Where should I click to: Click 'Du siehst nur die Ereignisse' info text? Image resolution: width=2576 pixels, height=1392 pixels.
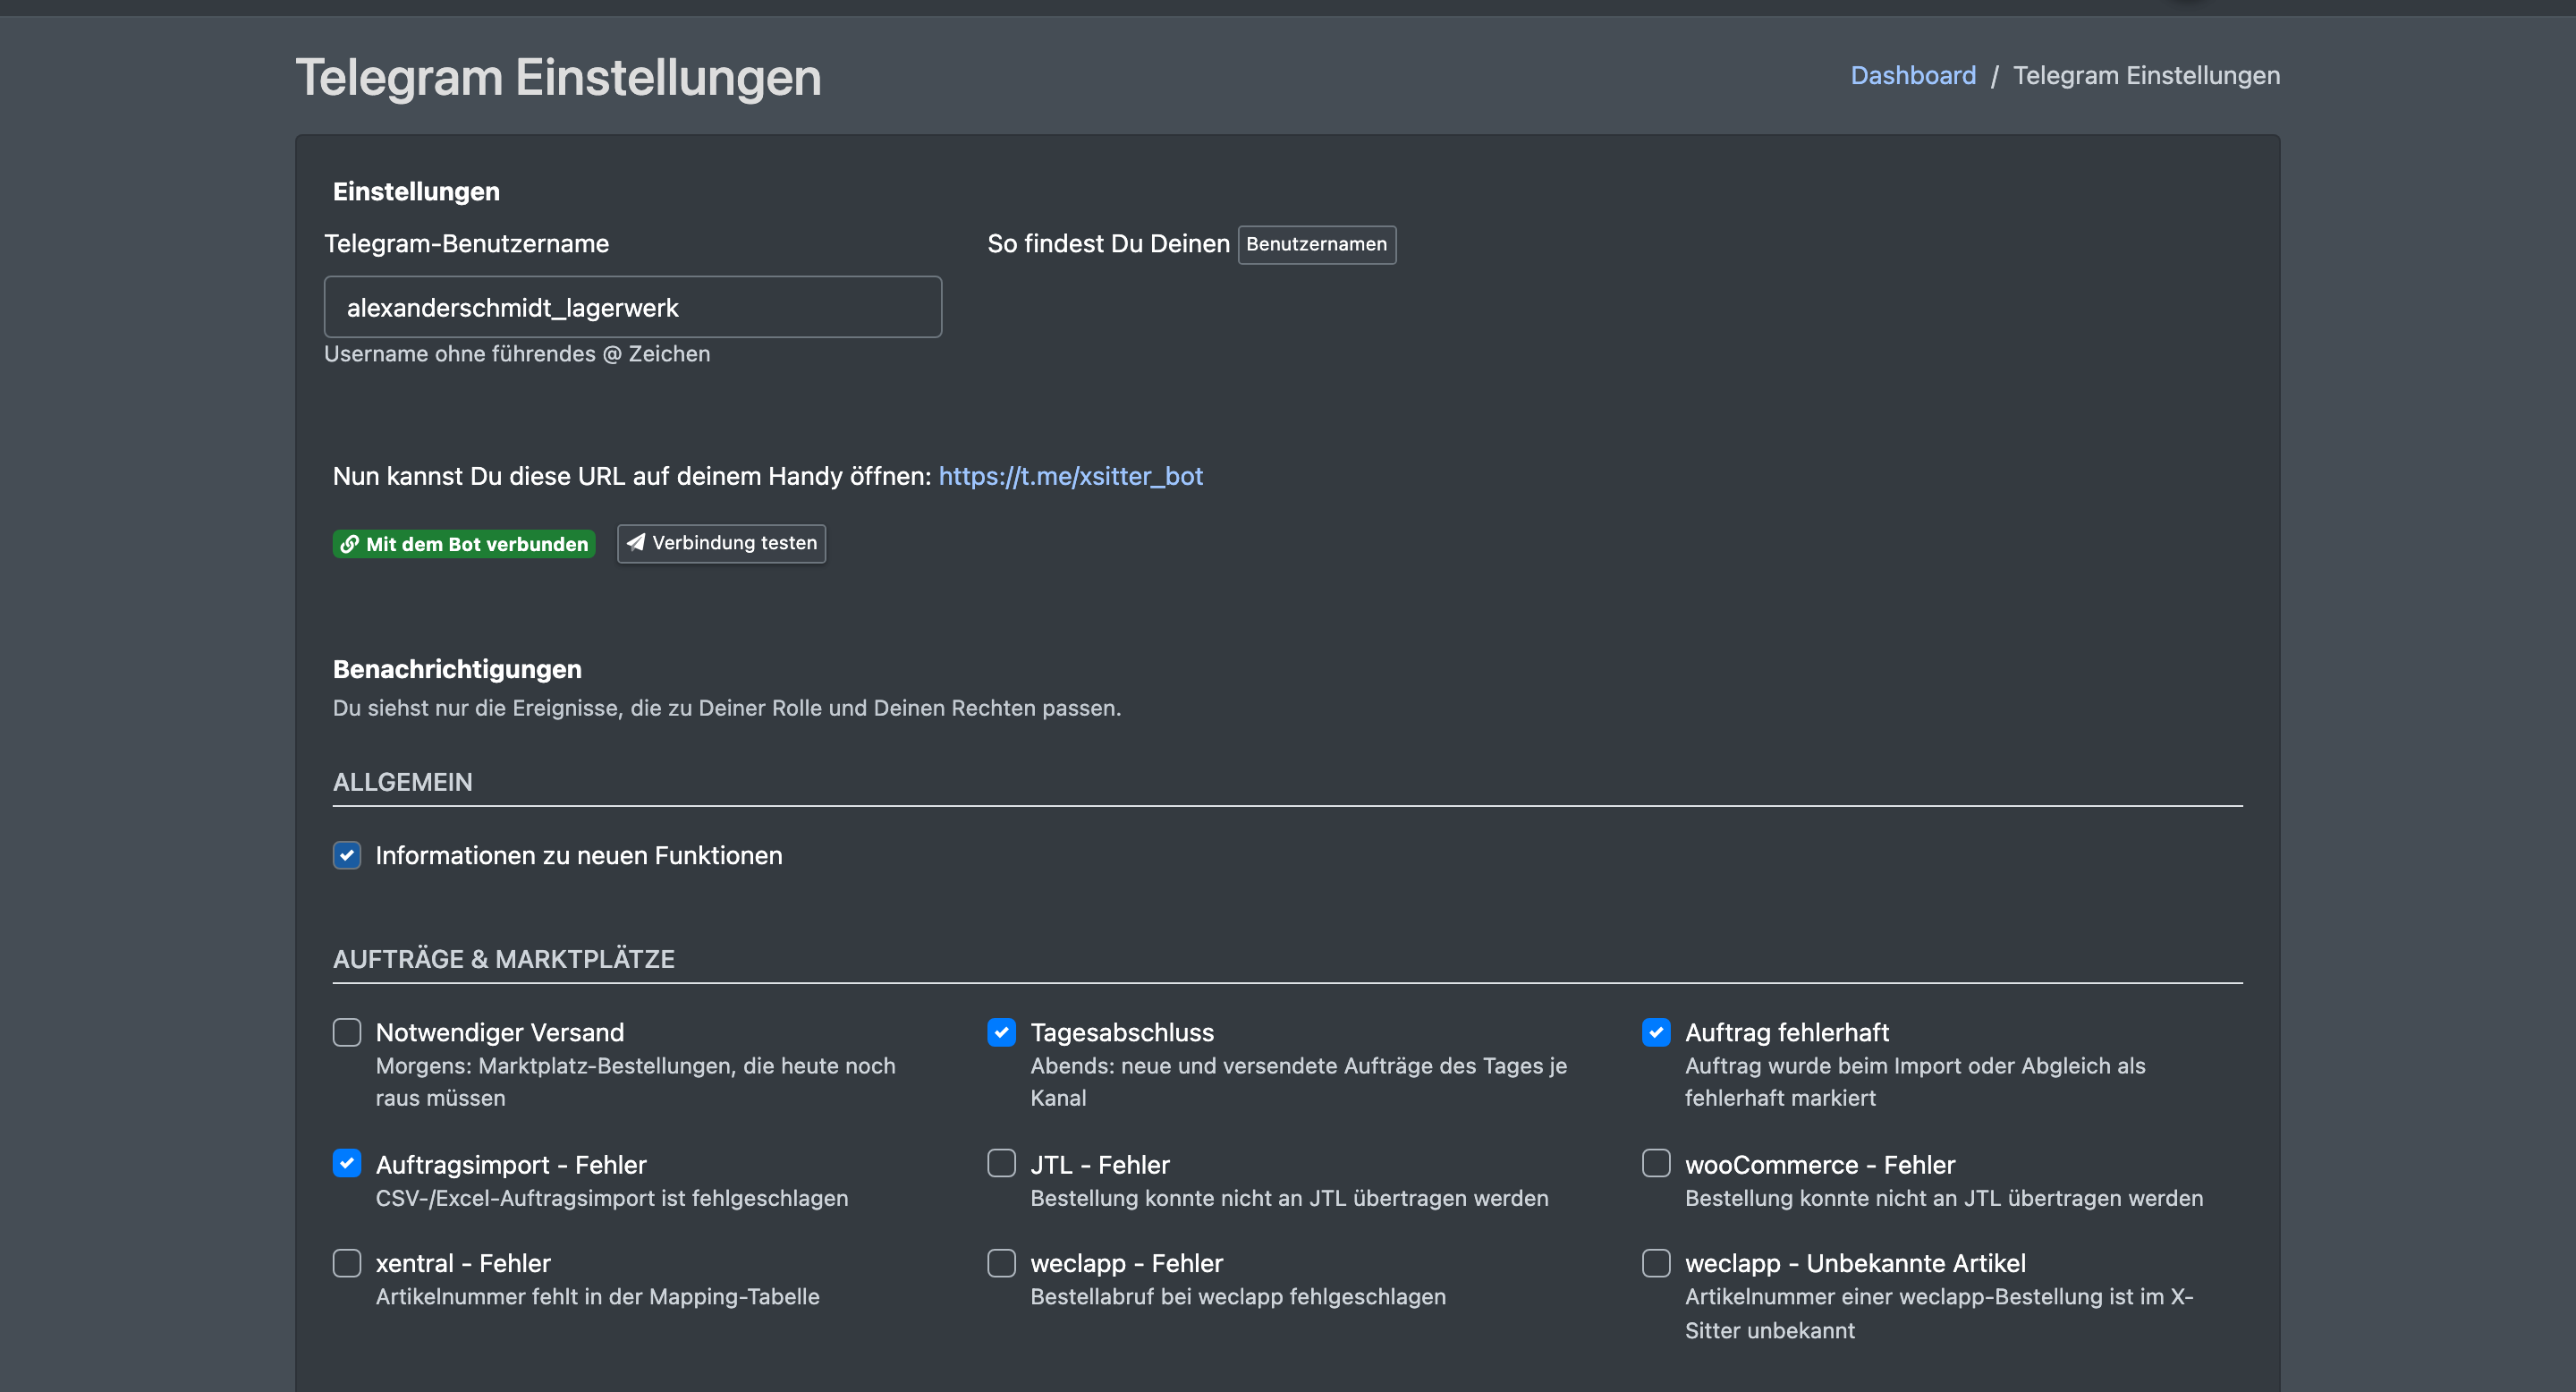pos(727,708)
